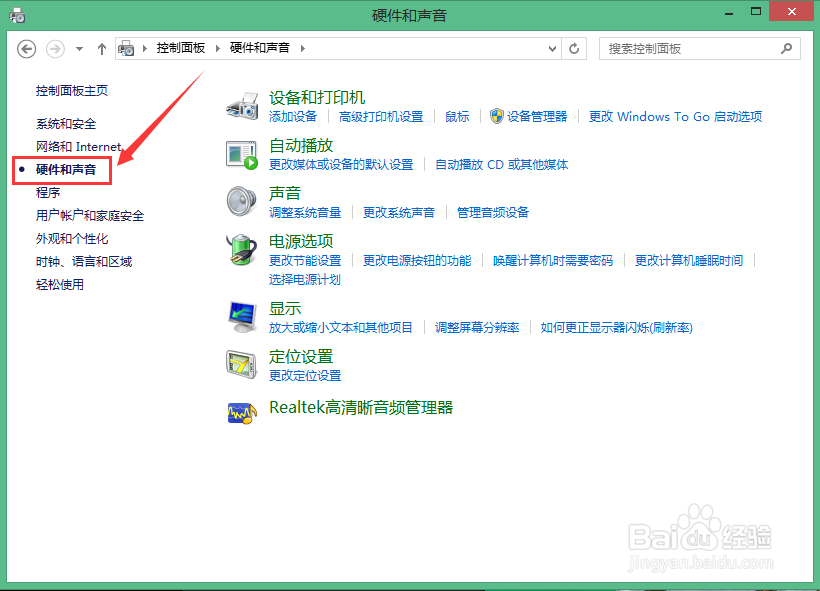Open the recent pages dropdown beside navigation arrows
The width and height of the screenshot is (820, 591).
(x=79, y=47)
